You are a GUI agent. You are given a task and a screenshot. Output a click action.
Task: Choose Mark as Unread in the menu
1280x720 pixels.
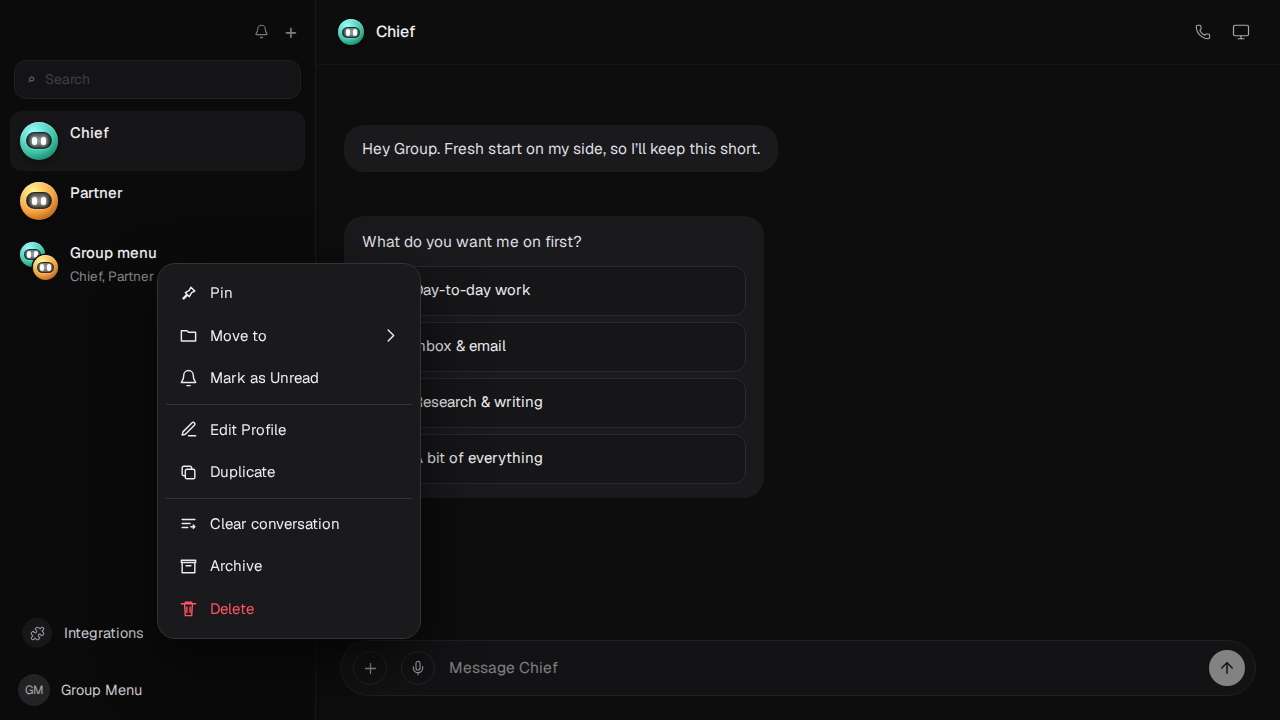289,378
